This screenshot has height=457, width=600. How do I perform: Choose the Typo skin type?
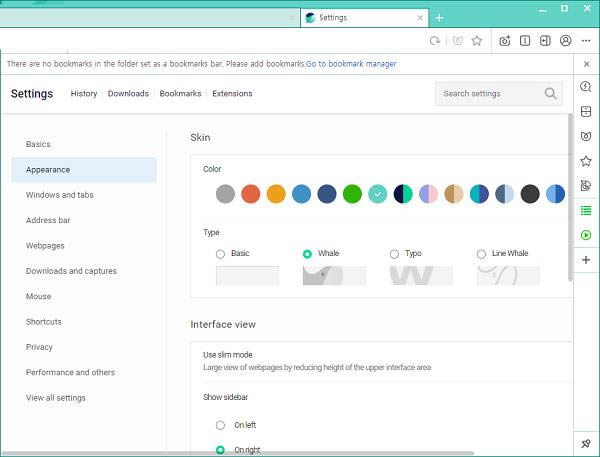tap(394, 254)
